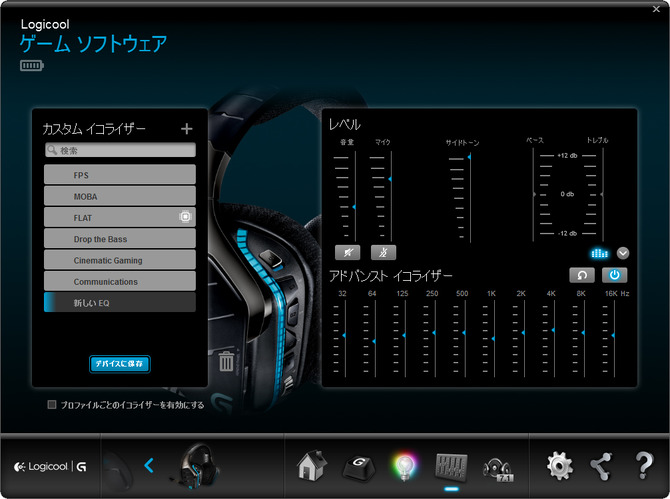Open help question mark icon
670x499 pixels.
tap(644, 465)
